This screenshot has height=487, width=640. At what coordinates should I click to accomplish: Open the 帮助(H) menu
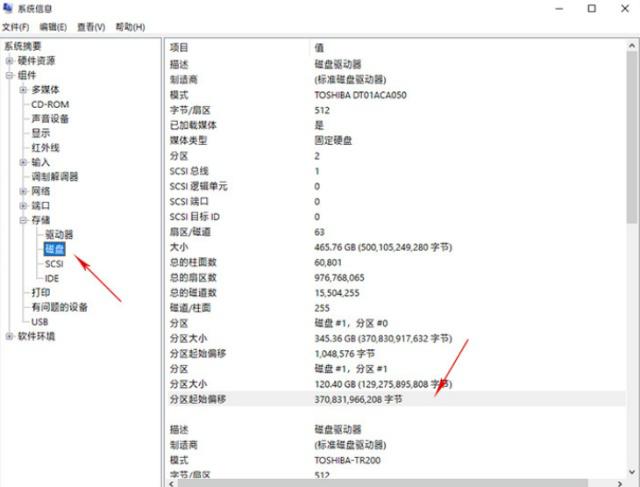pos(130,27)
